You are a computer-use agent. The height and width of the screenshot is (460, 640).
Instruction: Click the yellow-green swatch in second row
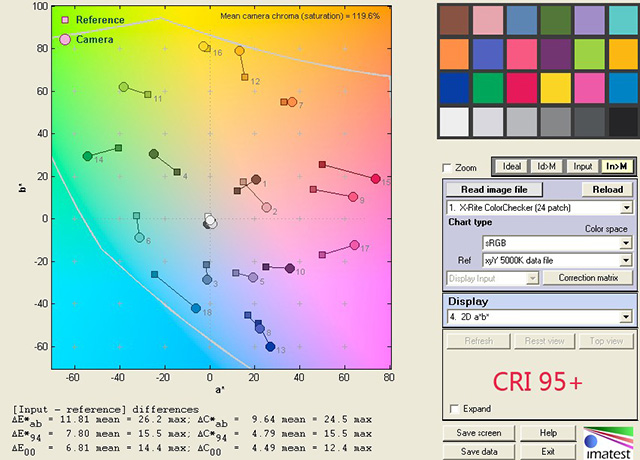(589, 54)
